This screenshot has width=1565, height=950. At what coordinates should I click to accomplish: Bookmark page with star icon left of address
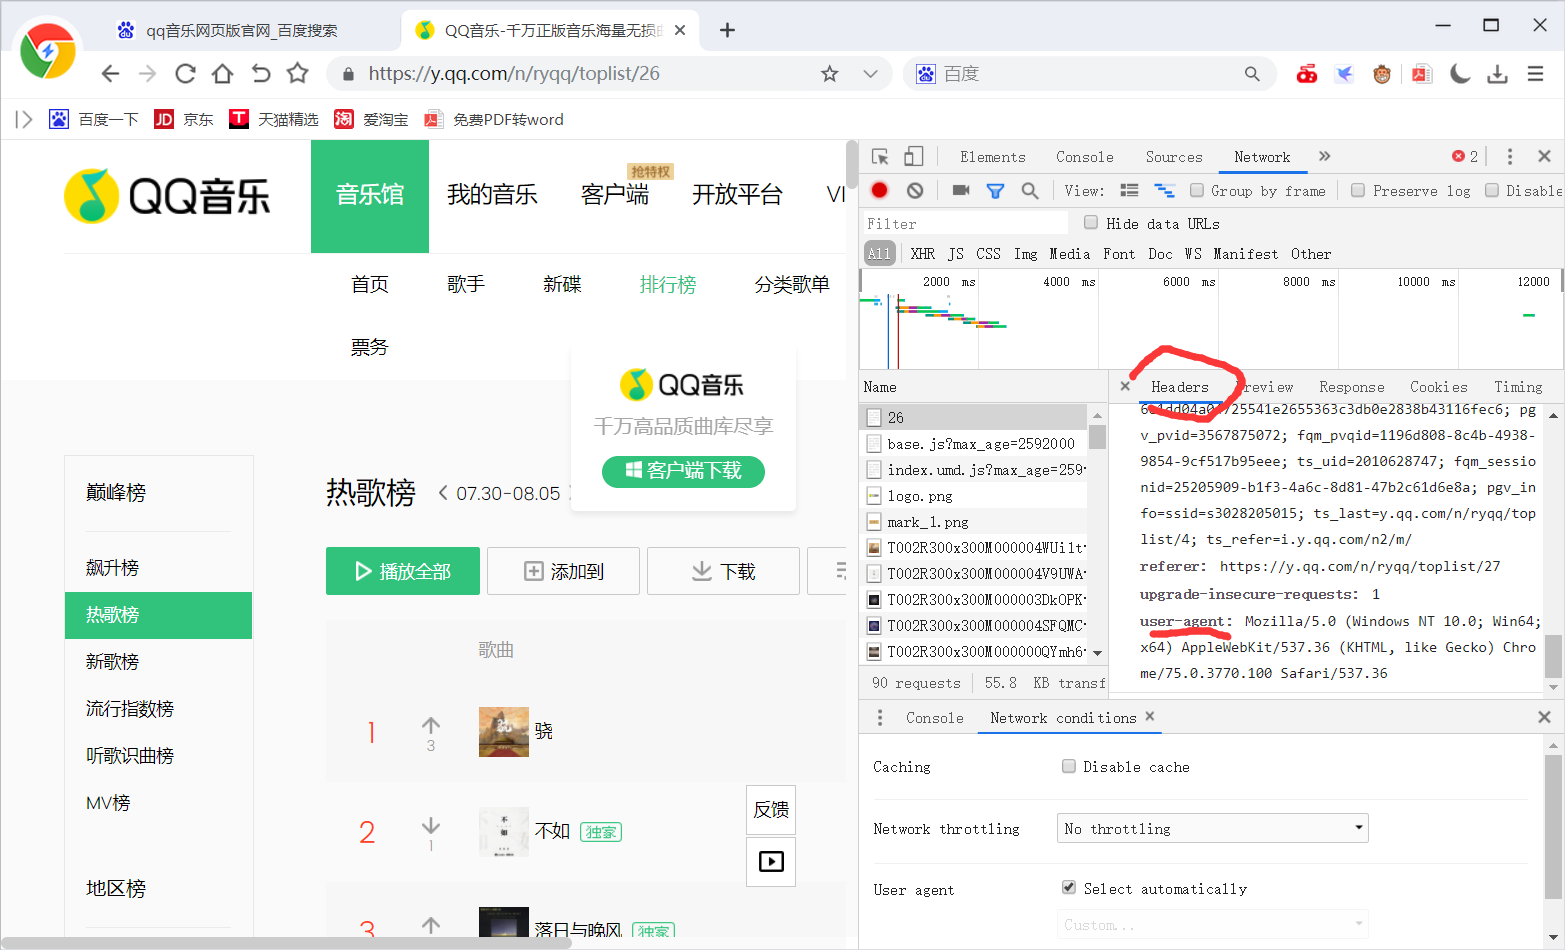click(297, 73)
